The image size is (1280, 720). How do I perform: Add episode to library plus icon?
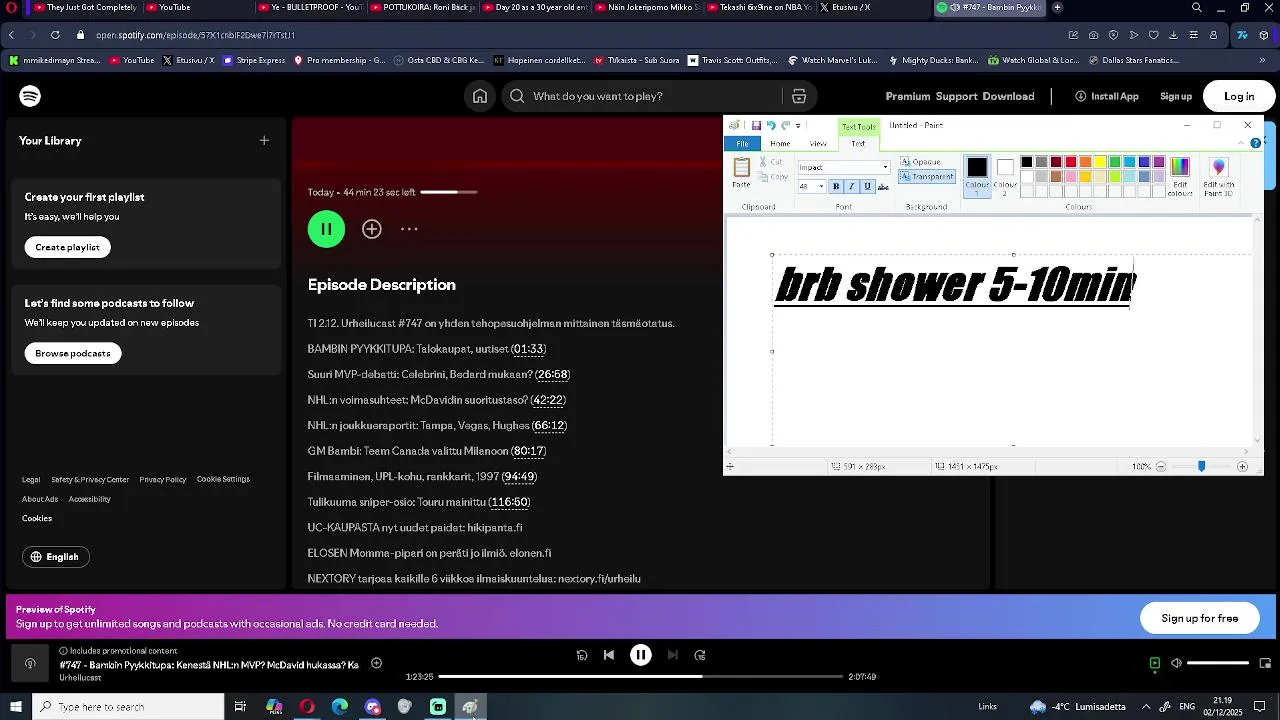coord(372,229)
